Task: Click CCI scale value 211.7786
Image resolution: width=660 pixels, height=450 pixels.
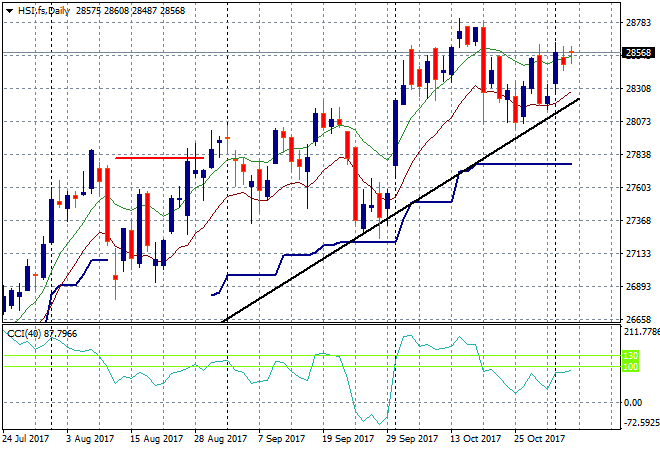Action: click(x=641, y=332)
